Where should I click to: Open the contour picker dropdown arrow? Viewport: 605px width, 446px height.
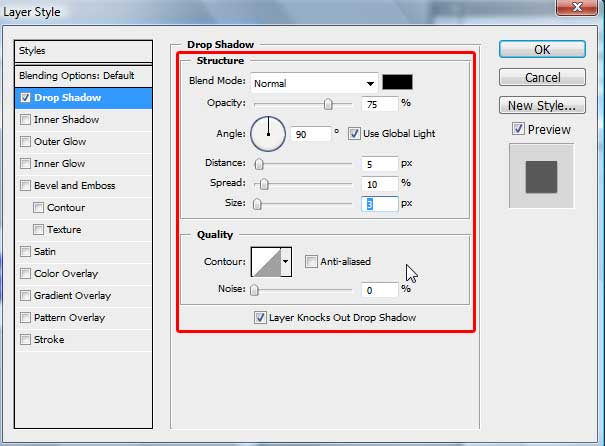point(286,262)
